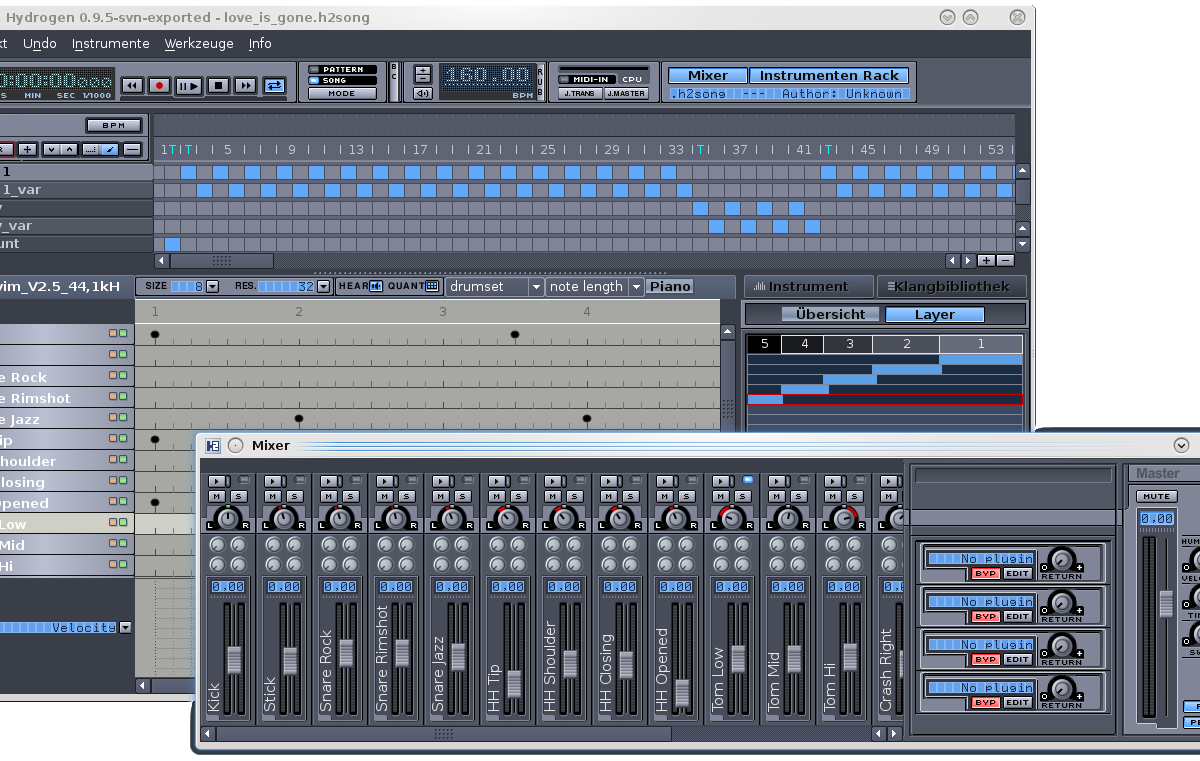The width and height of the screenshot is (1200, 761).
Task: Click the master MUTE button
Action: tap(1156, 496)
